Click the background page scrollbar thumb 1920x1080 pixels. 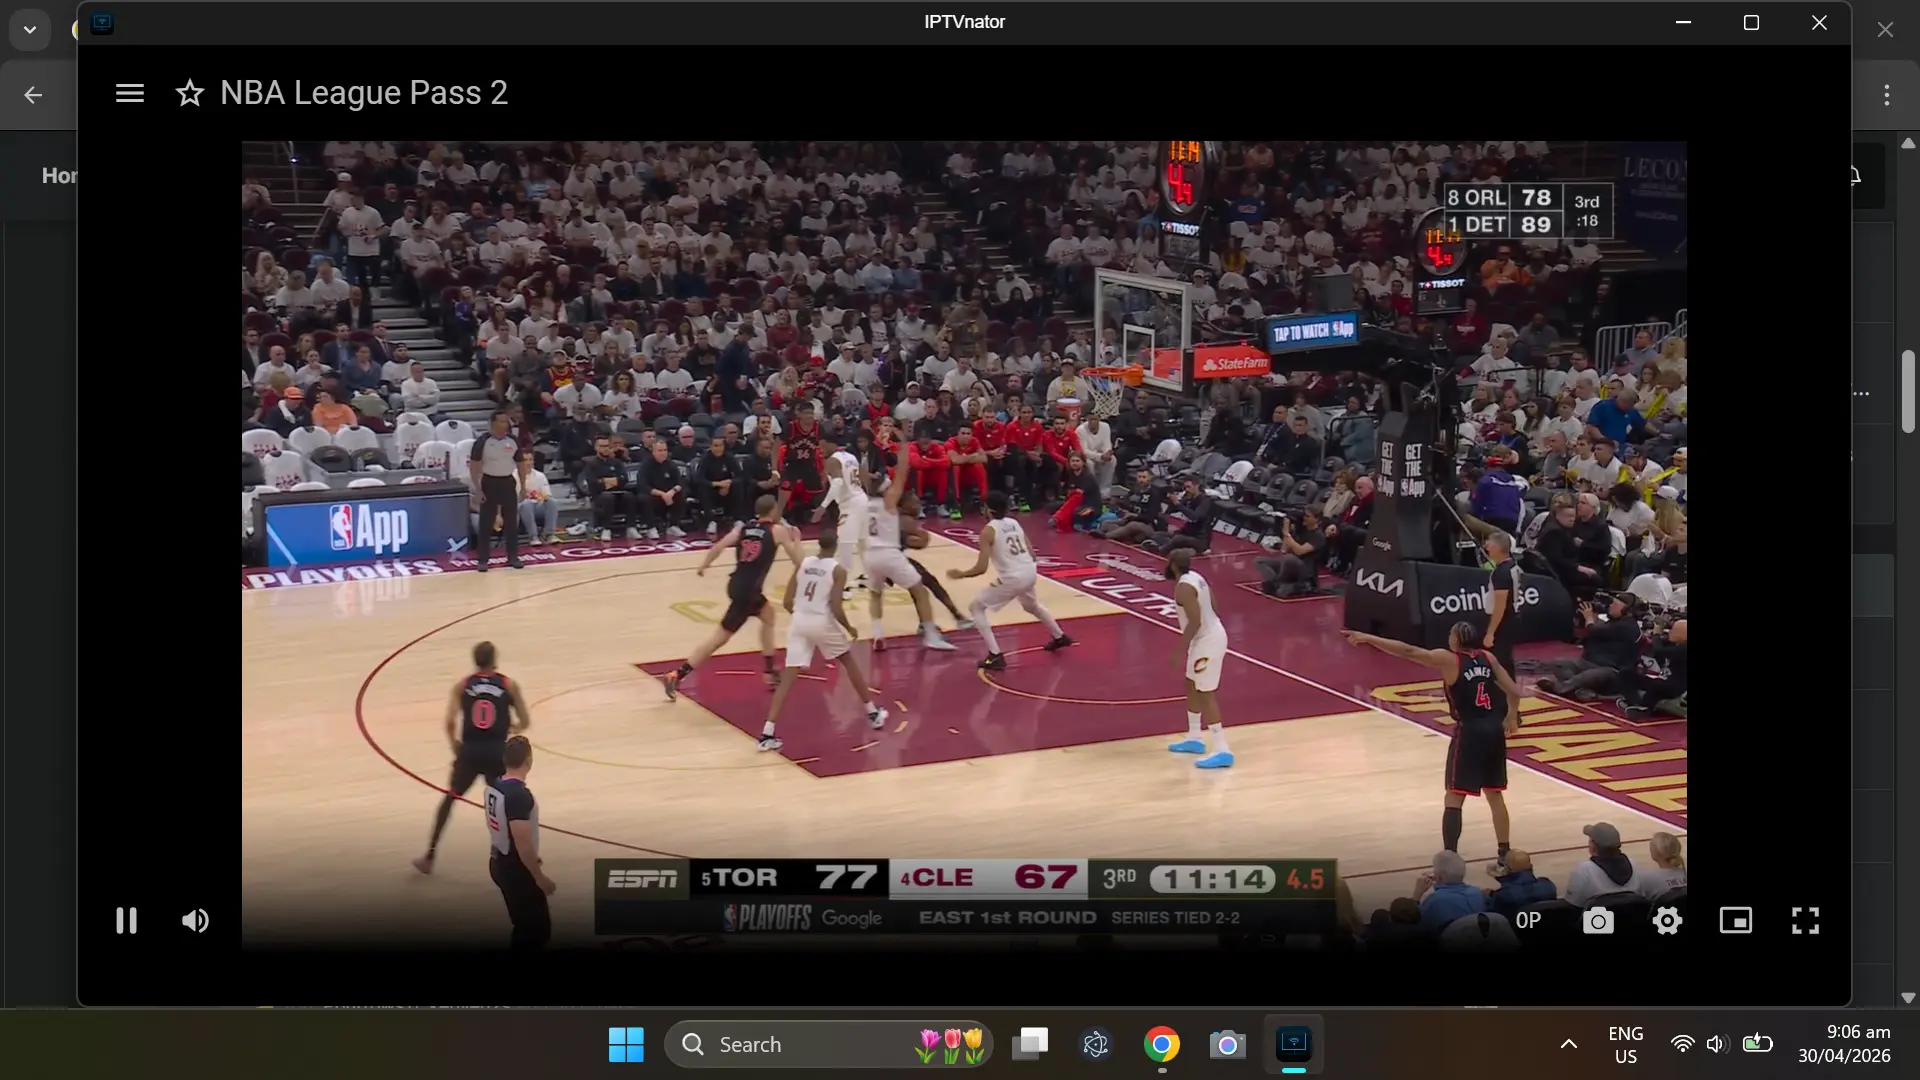[x=1908, y=391]
